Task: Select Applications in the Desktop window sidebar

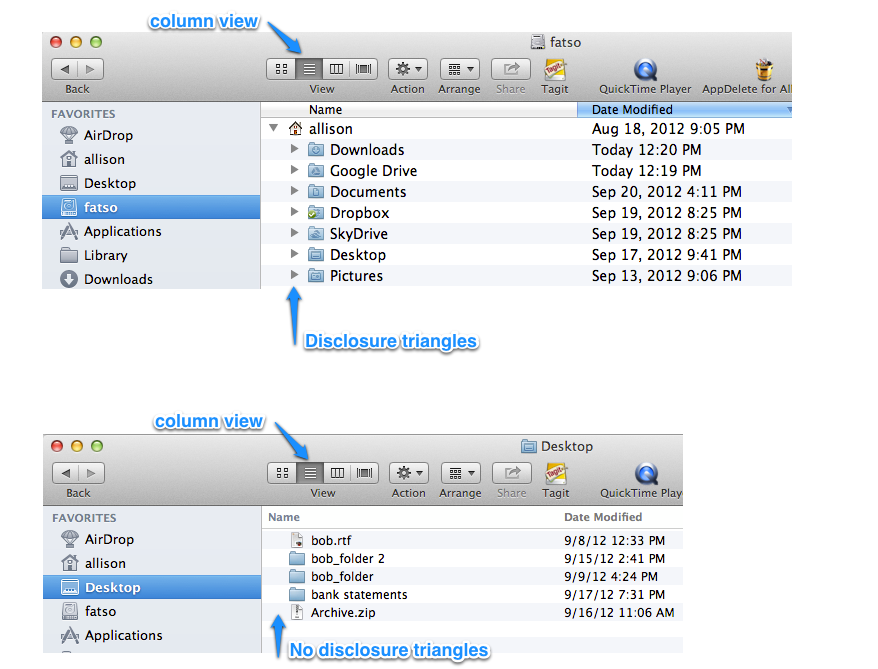Action: click(x=122, y=635)
